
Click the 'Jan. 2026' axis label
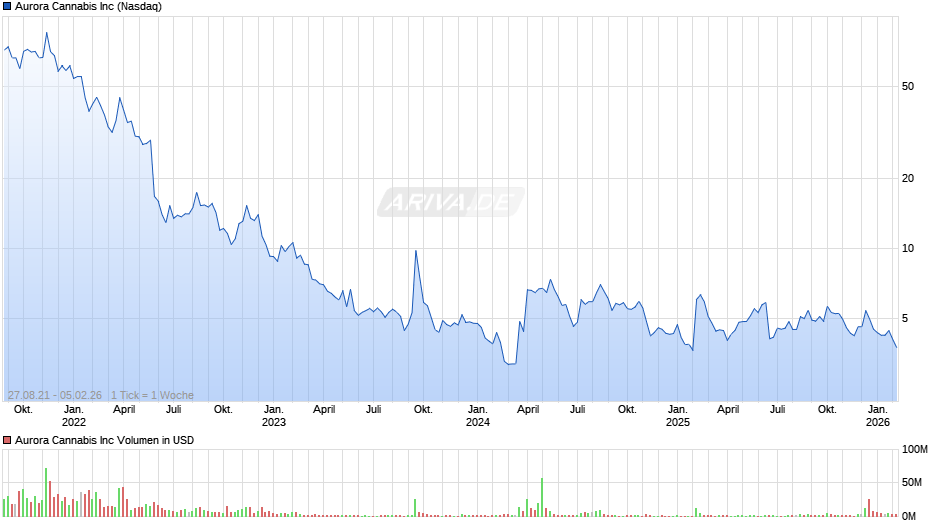[878, 416]
